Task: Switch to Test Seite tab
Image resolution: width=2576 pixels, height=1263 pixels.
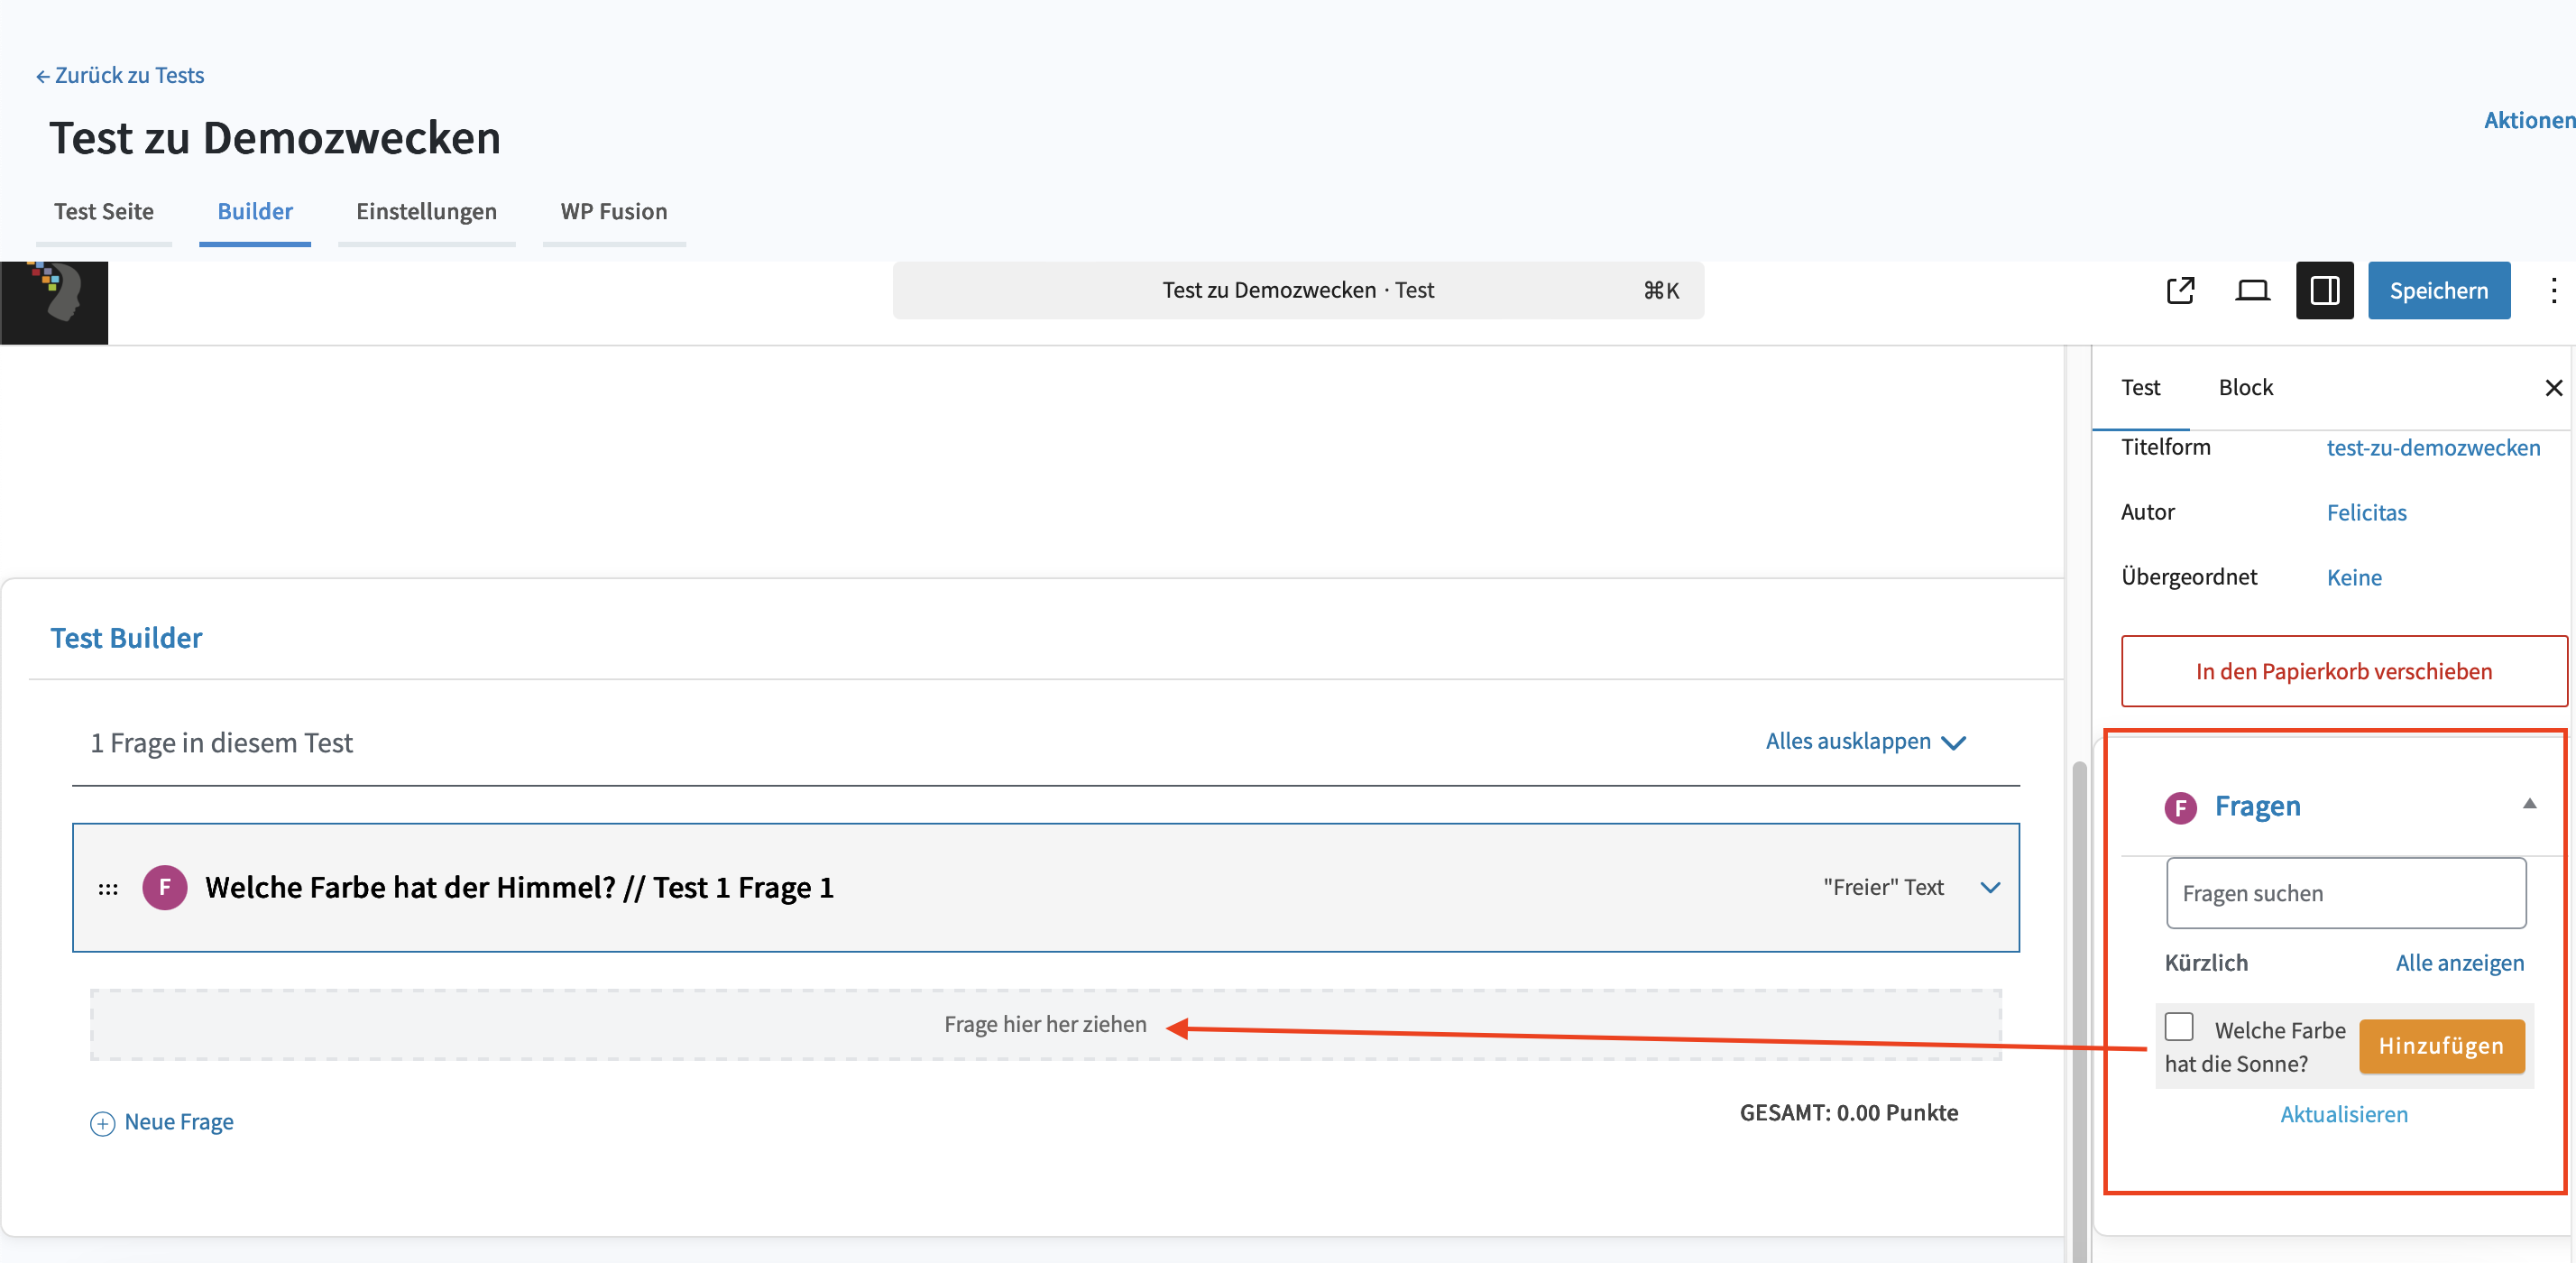Action: coord(104,211)
